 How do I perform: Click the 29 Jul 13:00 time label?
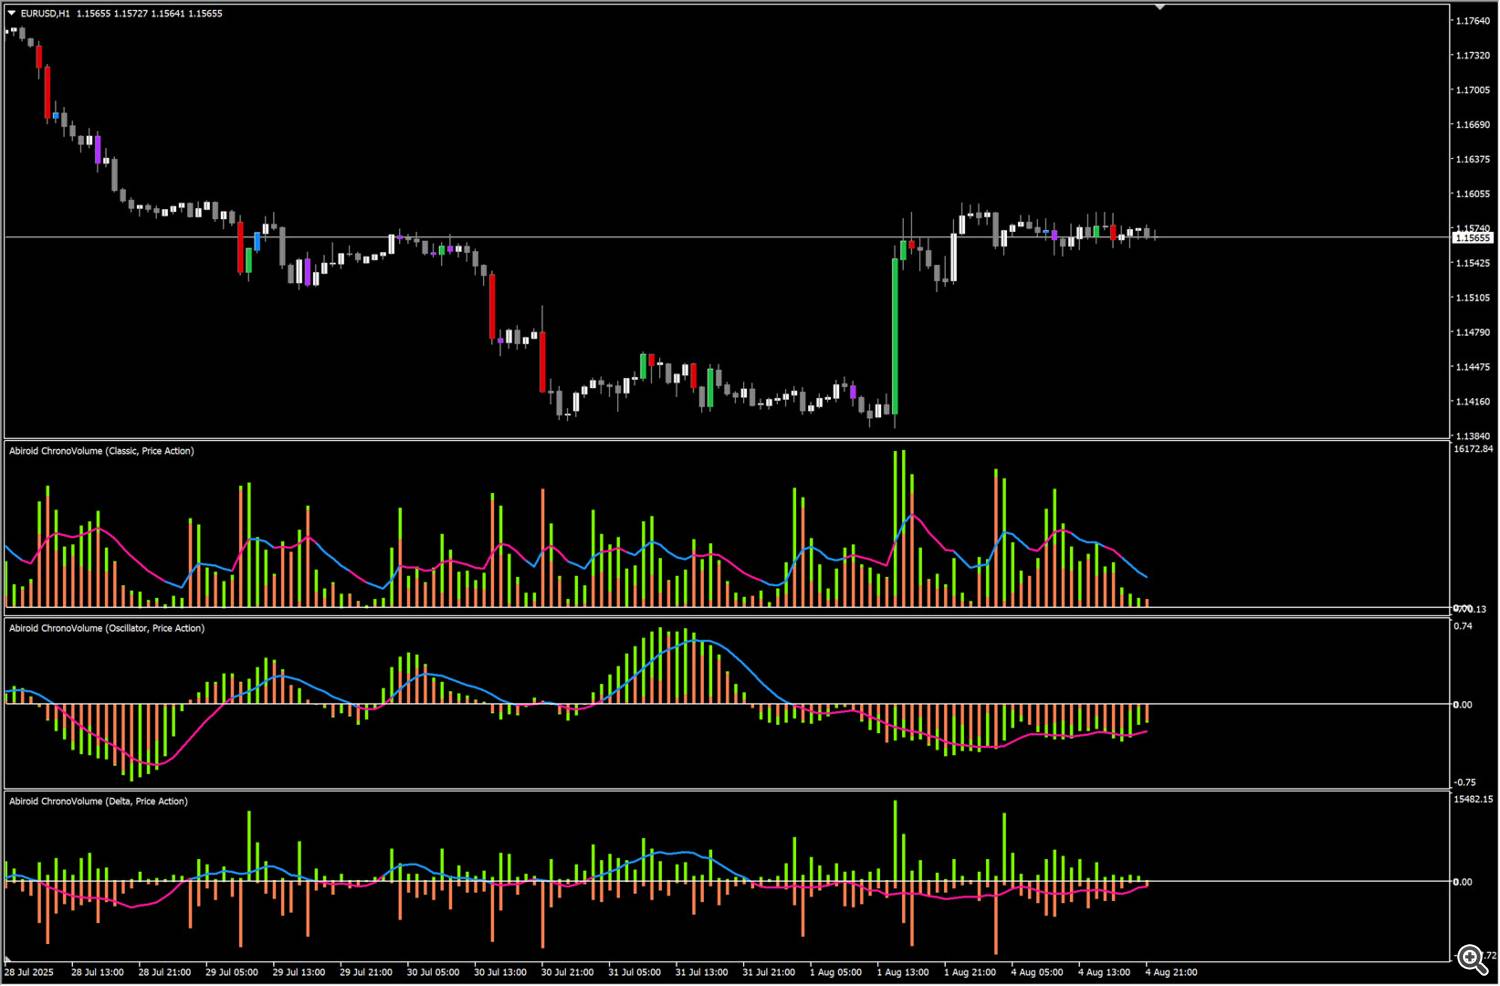(299, 972)
